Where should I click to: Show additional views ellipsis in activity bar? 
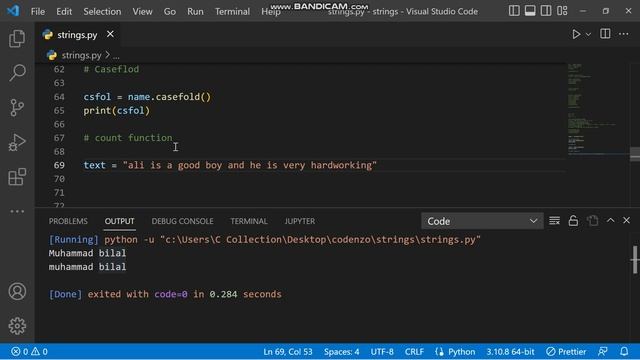click(x=17, y=211)
